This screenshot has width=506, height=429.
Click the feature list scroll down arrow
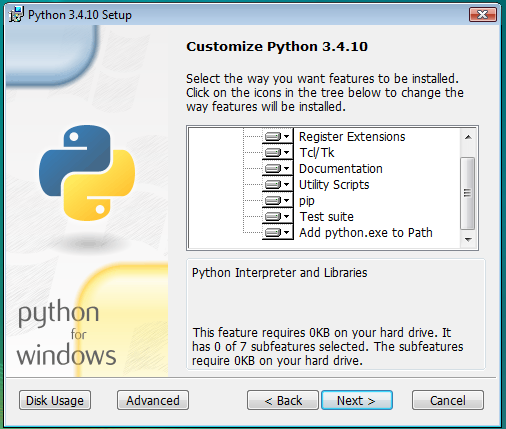468,240
